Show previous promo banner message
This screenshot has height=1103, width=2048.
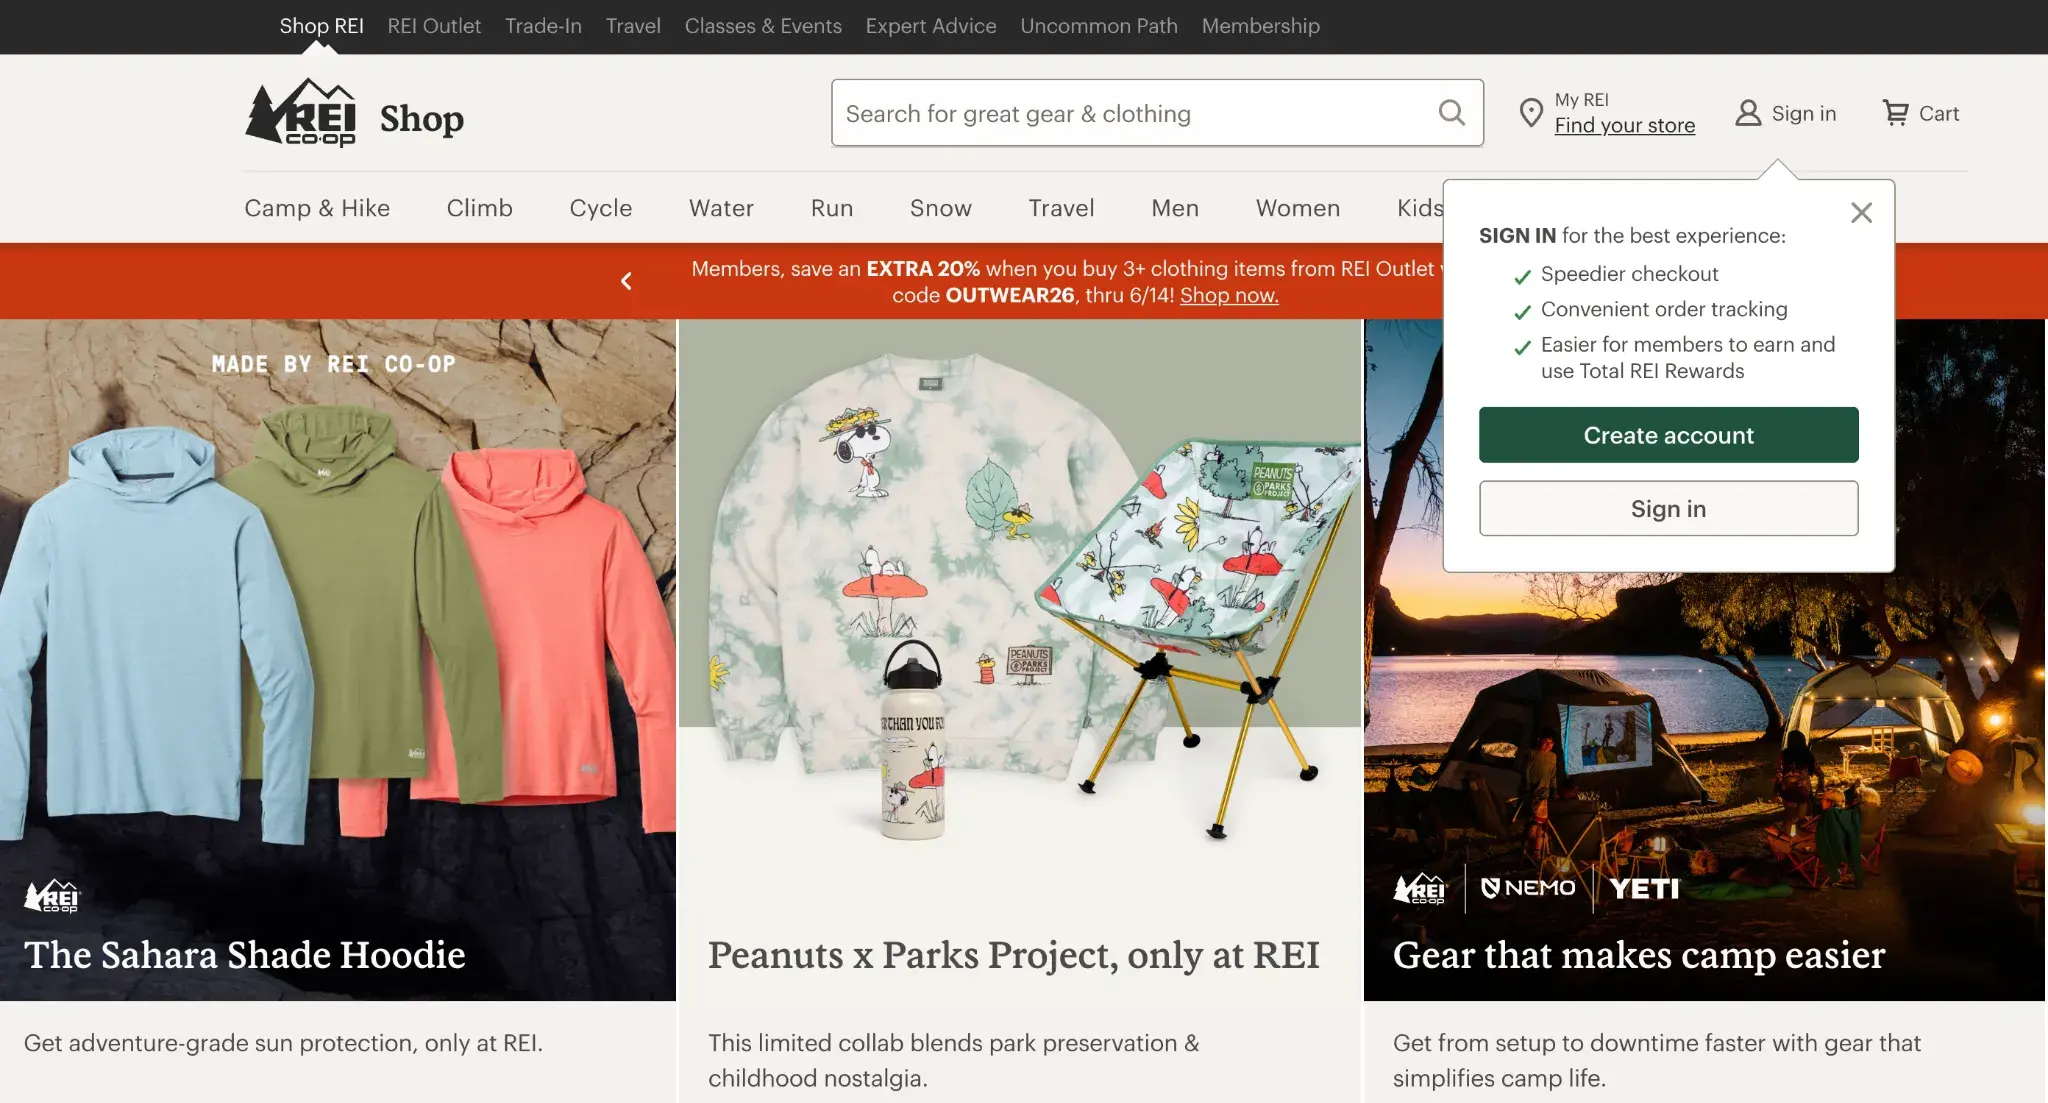click(626, 281)
